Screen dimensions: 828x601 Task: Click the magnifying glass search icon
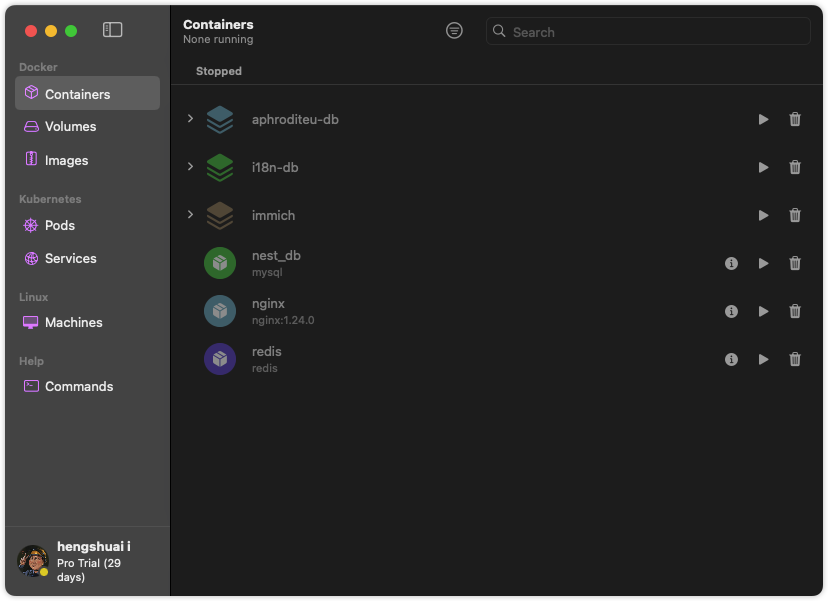click(x=499, y=31)
